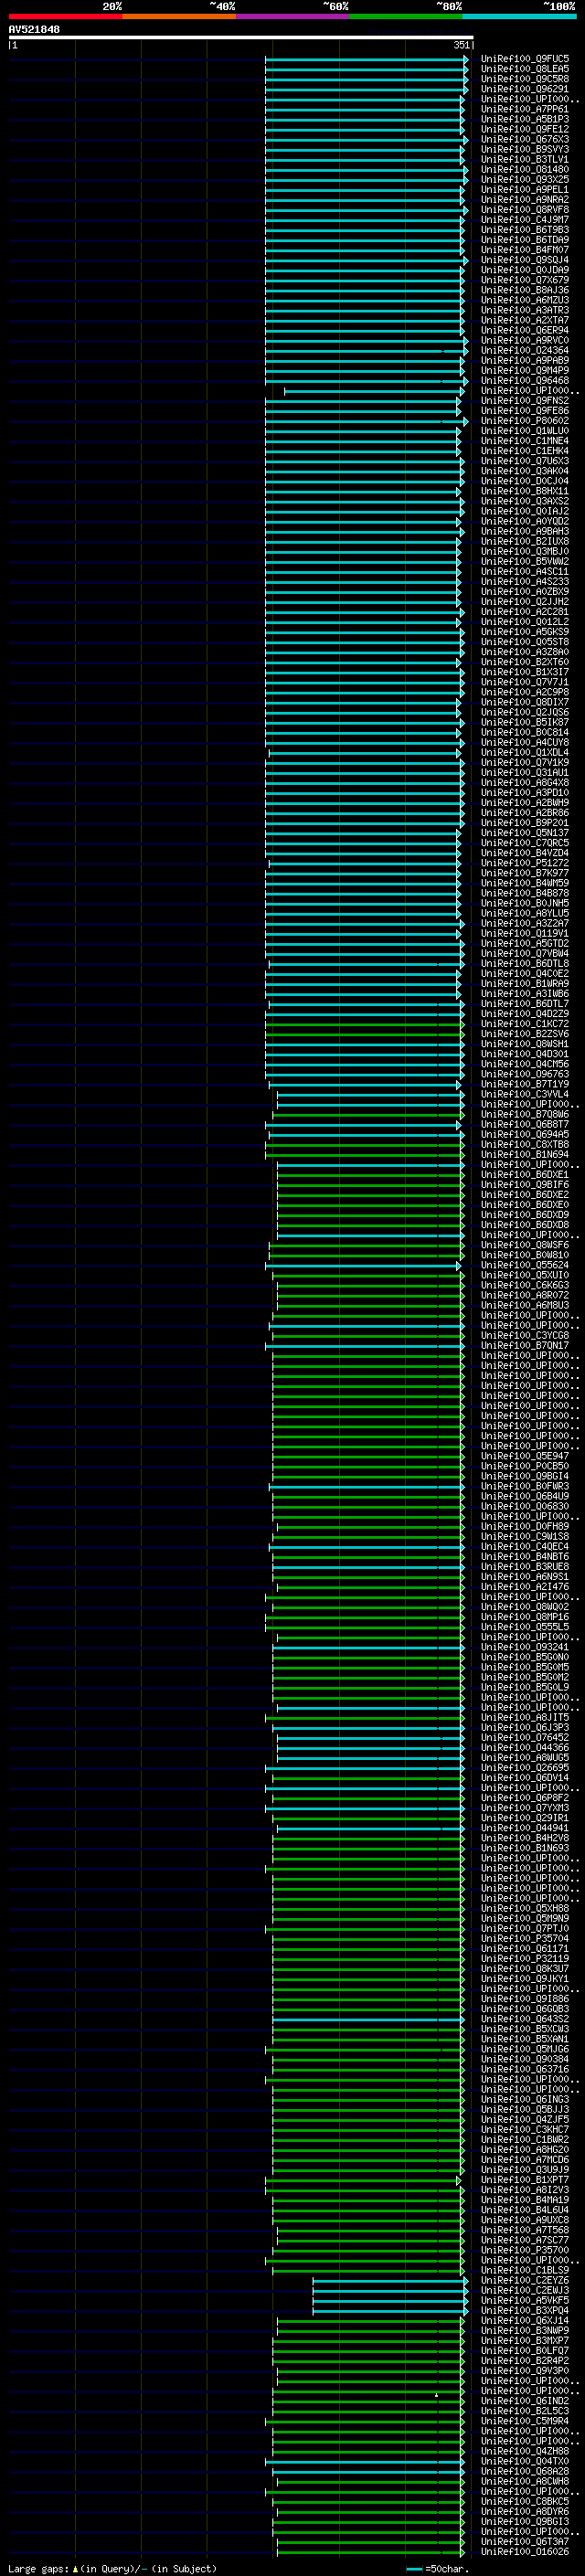Select the UniRef100_O16026 label
The height and width of the screenshot is (2576, 585).
[x=525, y=2551]
